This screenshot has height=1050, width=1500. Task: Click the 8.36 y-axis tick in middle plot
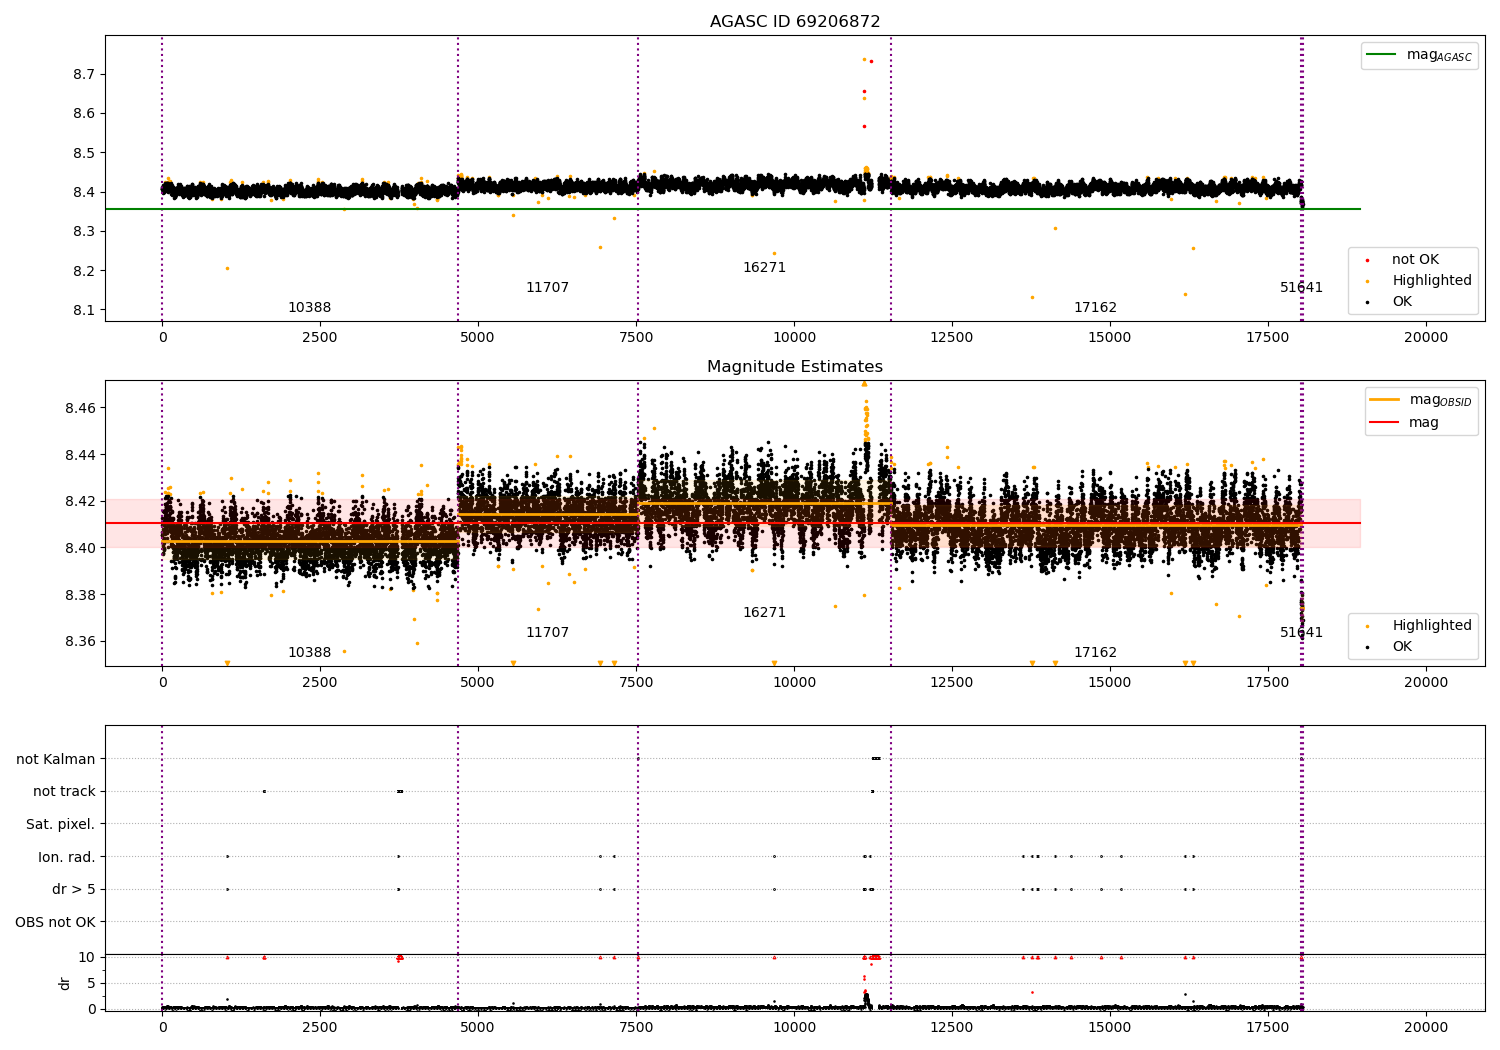(80, 642)
